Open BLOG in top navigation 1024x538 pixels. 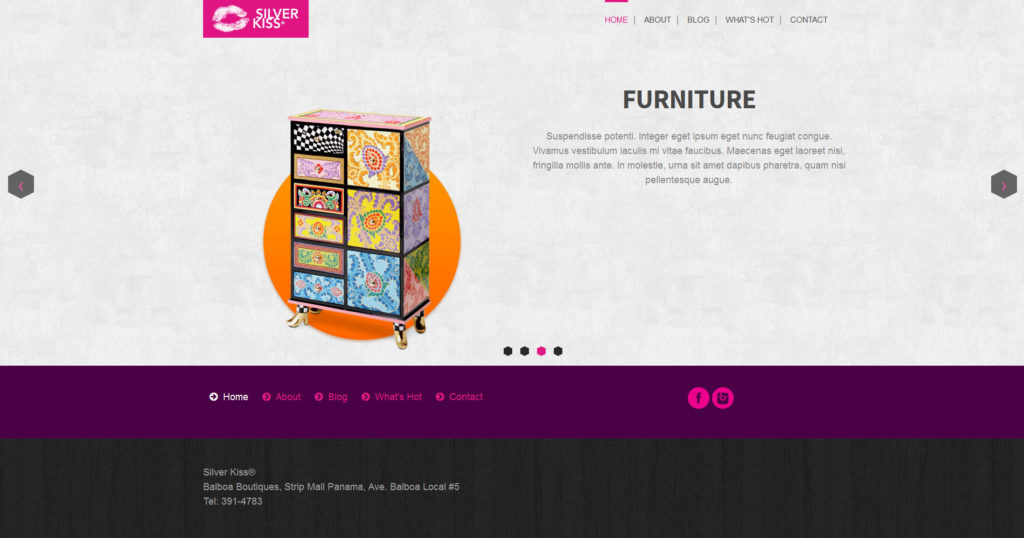(x=698, y=20)
